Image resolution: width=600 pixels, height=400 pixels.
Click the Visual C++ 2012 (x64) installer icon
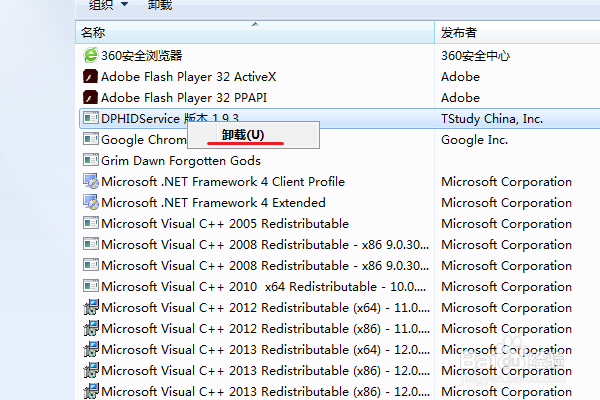tap(91, 307)
